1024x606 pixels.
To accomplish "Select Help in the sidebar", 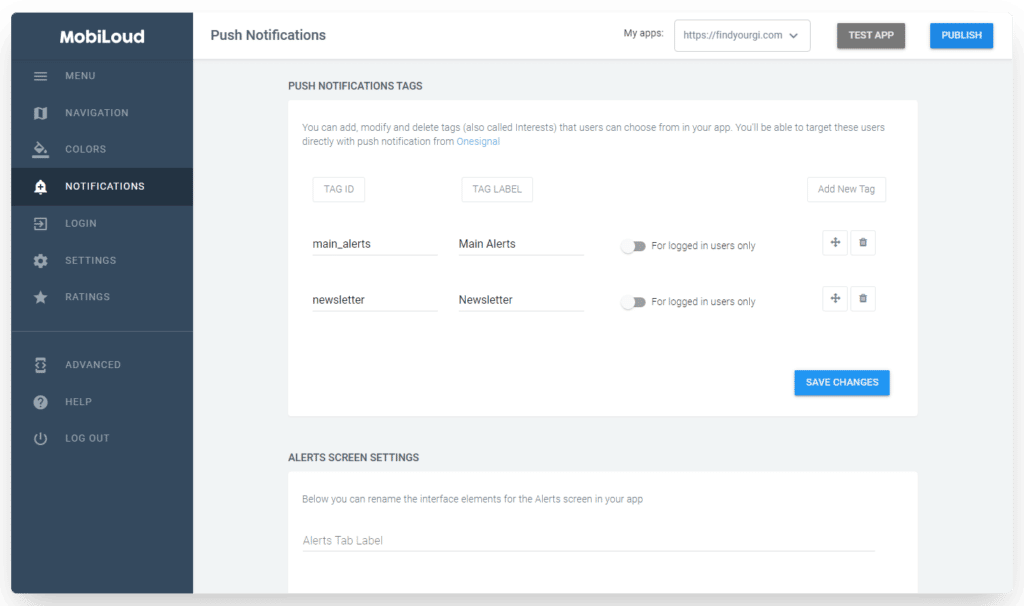I will [x=78, y=402].
